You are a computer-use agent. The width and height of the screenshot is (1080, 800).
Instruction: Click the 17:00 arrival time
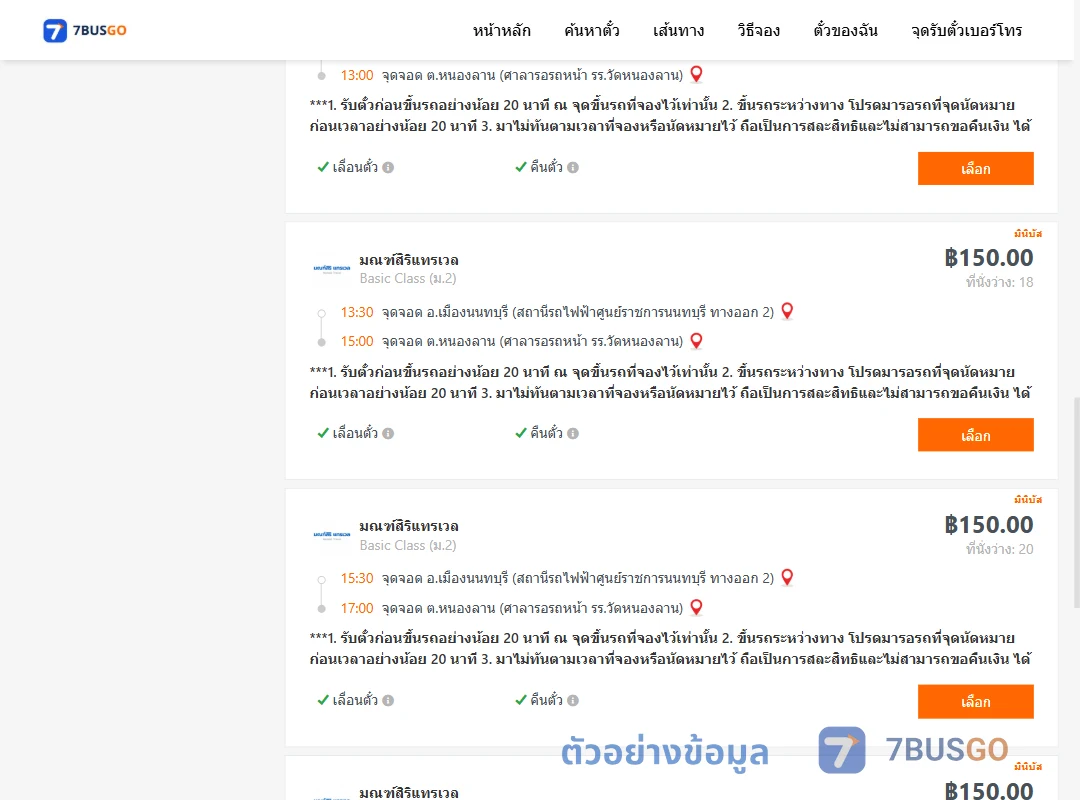tap(357, 608)
